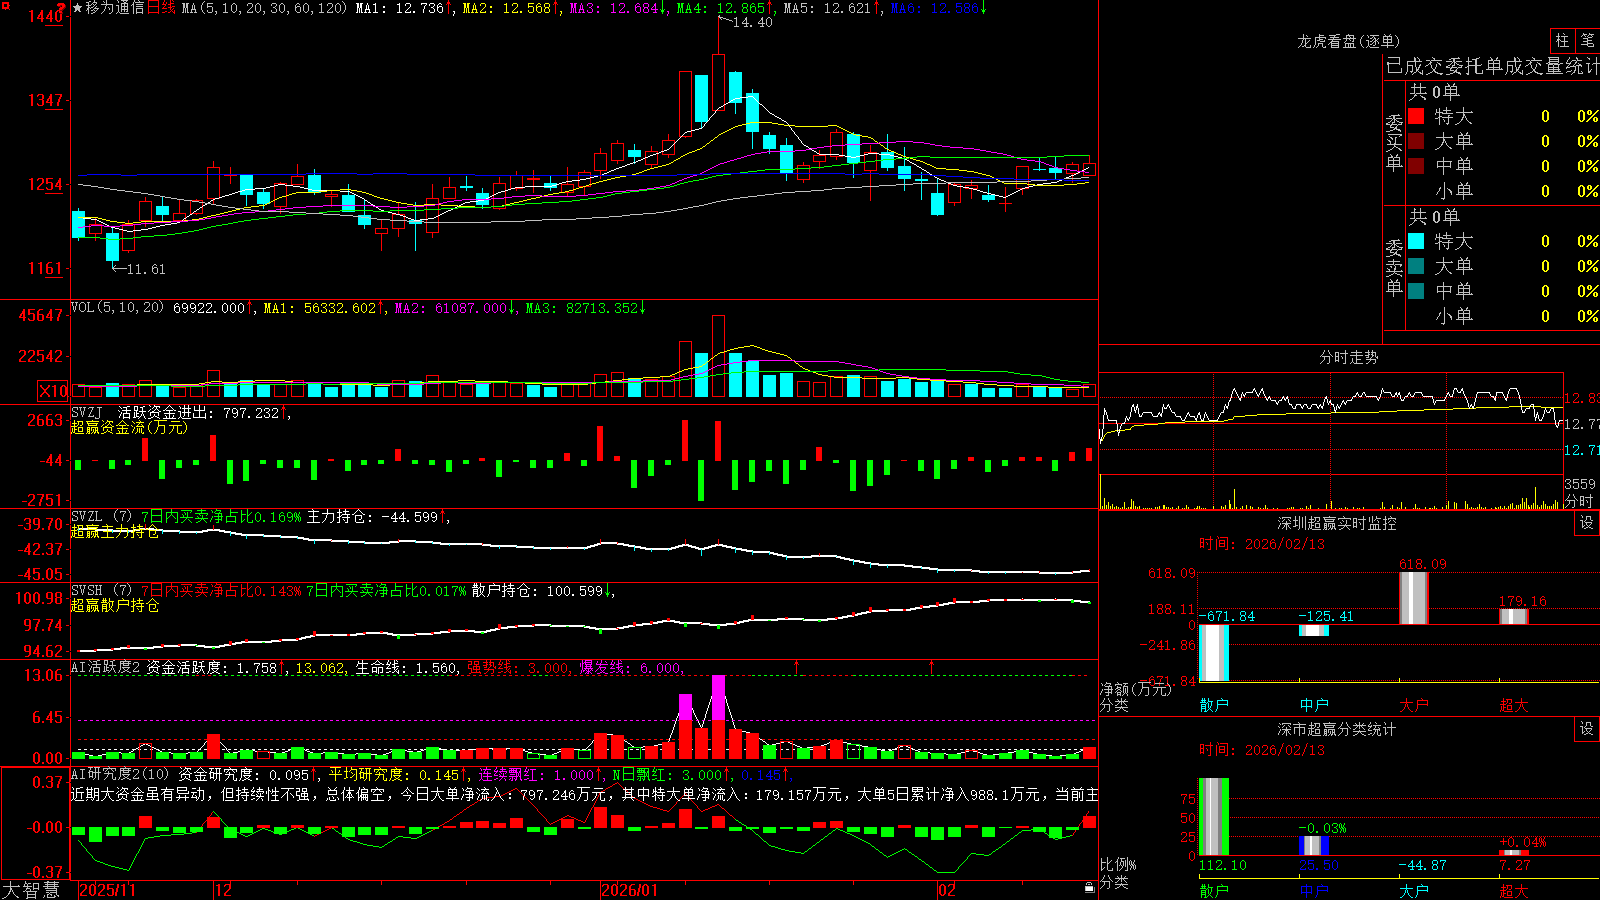Screen dimensions: 1600x900
Task: Click the tallest magenta-topped bar in AI活跃度
Action: point(718,717)
